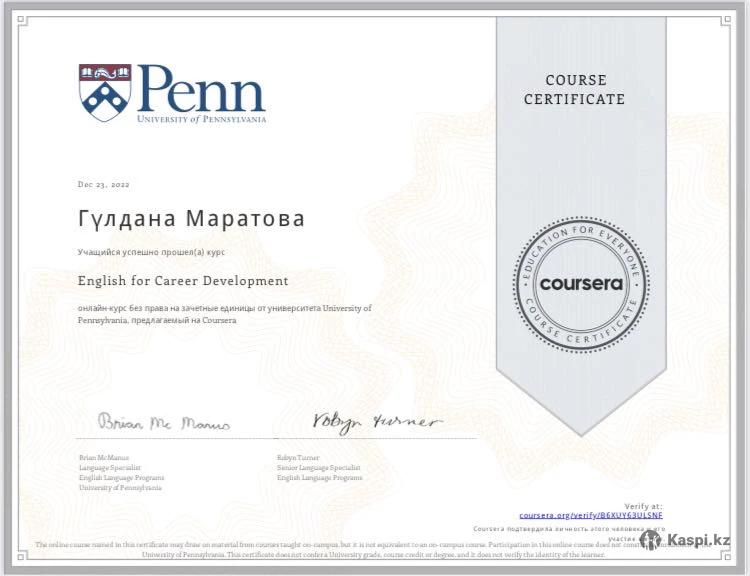Click the date Dec 23, 2022

pos(103,184)
